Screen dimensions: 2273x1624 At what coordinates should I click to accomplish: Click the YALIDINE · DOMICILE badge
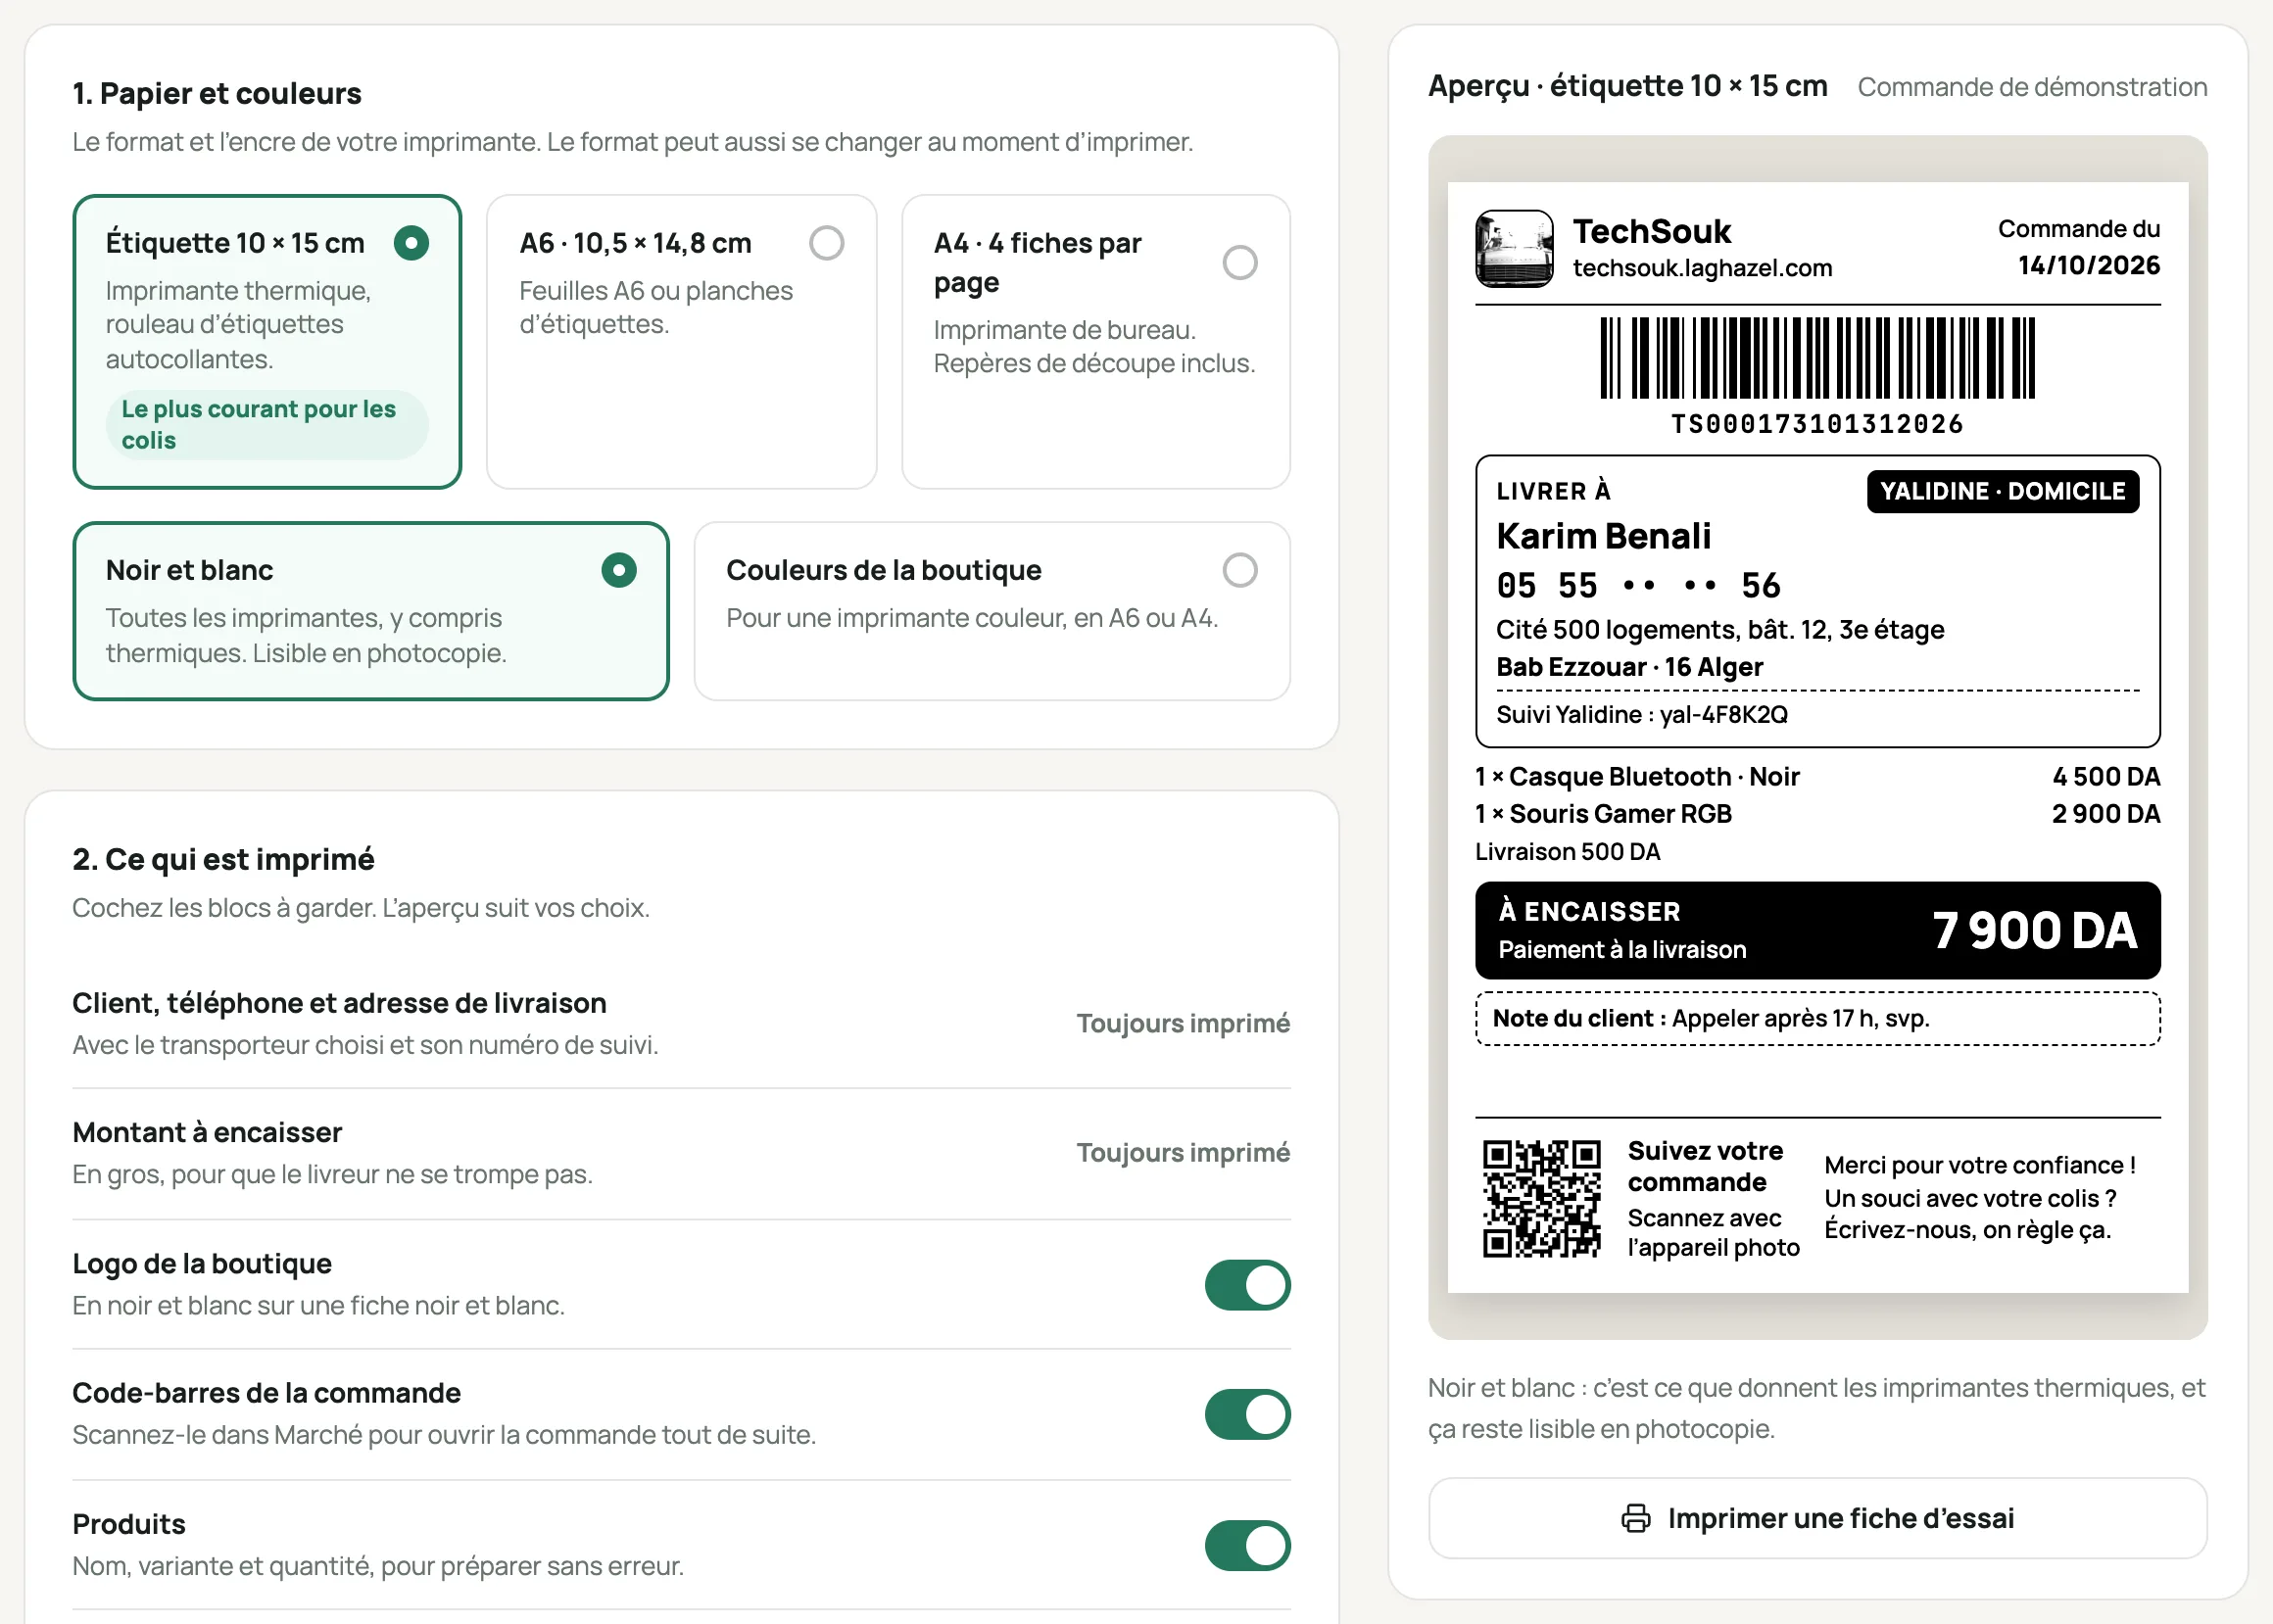coord(2002,491)
